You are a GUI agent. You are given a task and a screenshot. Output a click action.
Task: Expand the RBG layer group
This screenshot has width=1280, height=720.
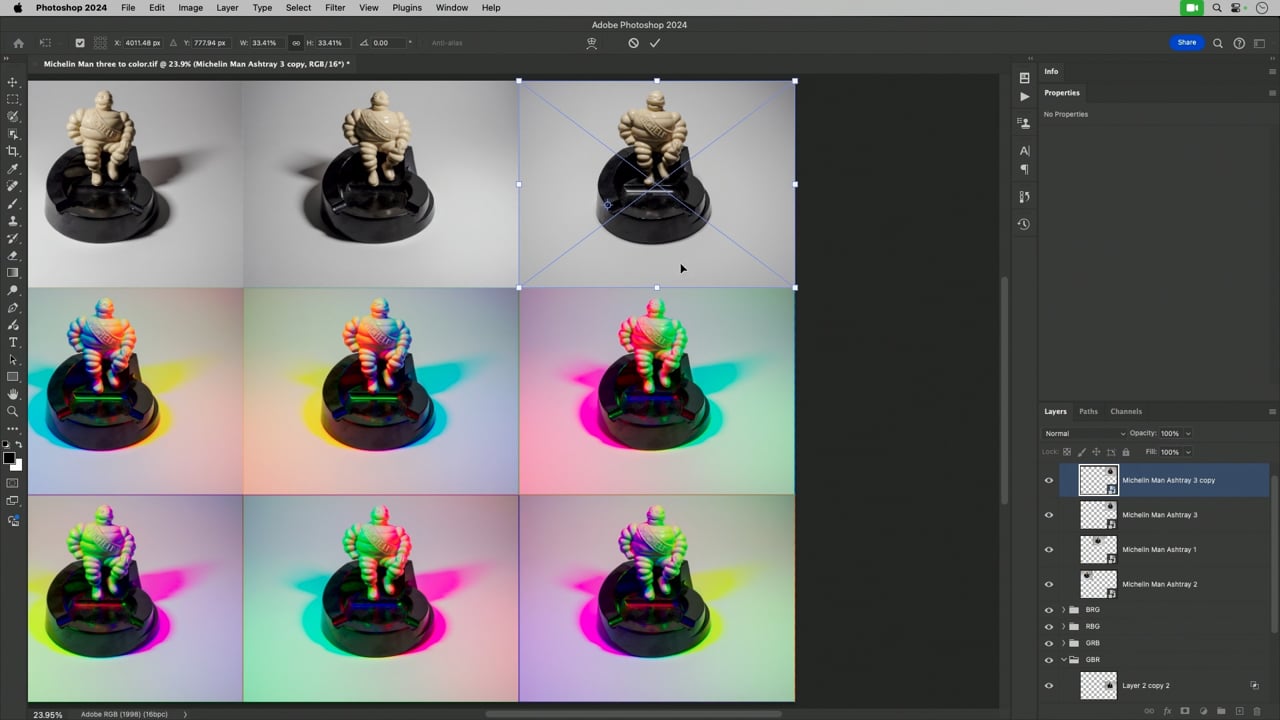click(x=1063, y=626)
